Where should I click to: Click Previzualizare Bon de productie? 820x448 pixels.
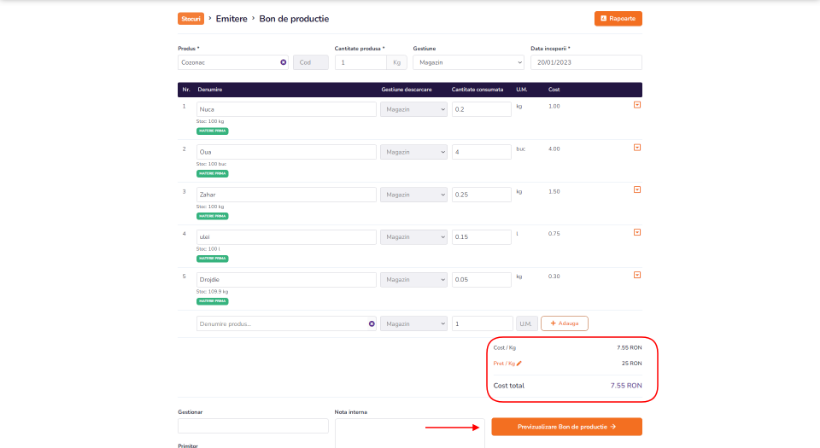pos(566,427)
